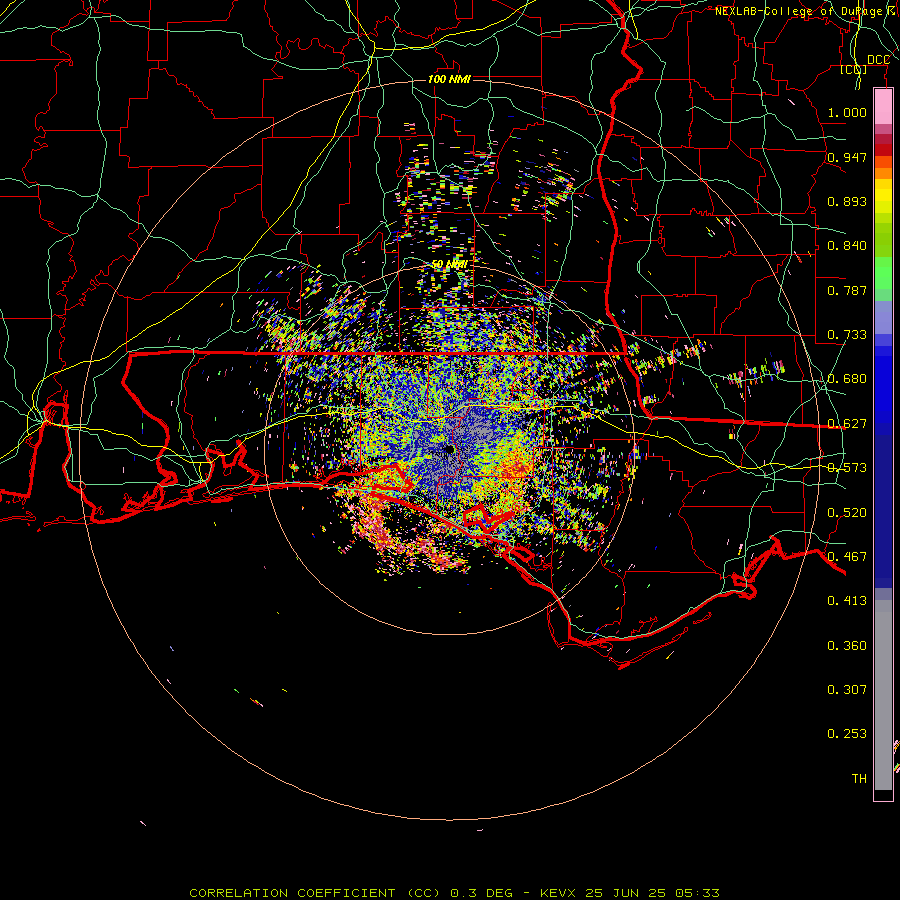Click the [CC] legend unit label

[x=854, y=69]
